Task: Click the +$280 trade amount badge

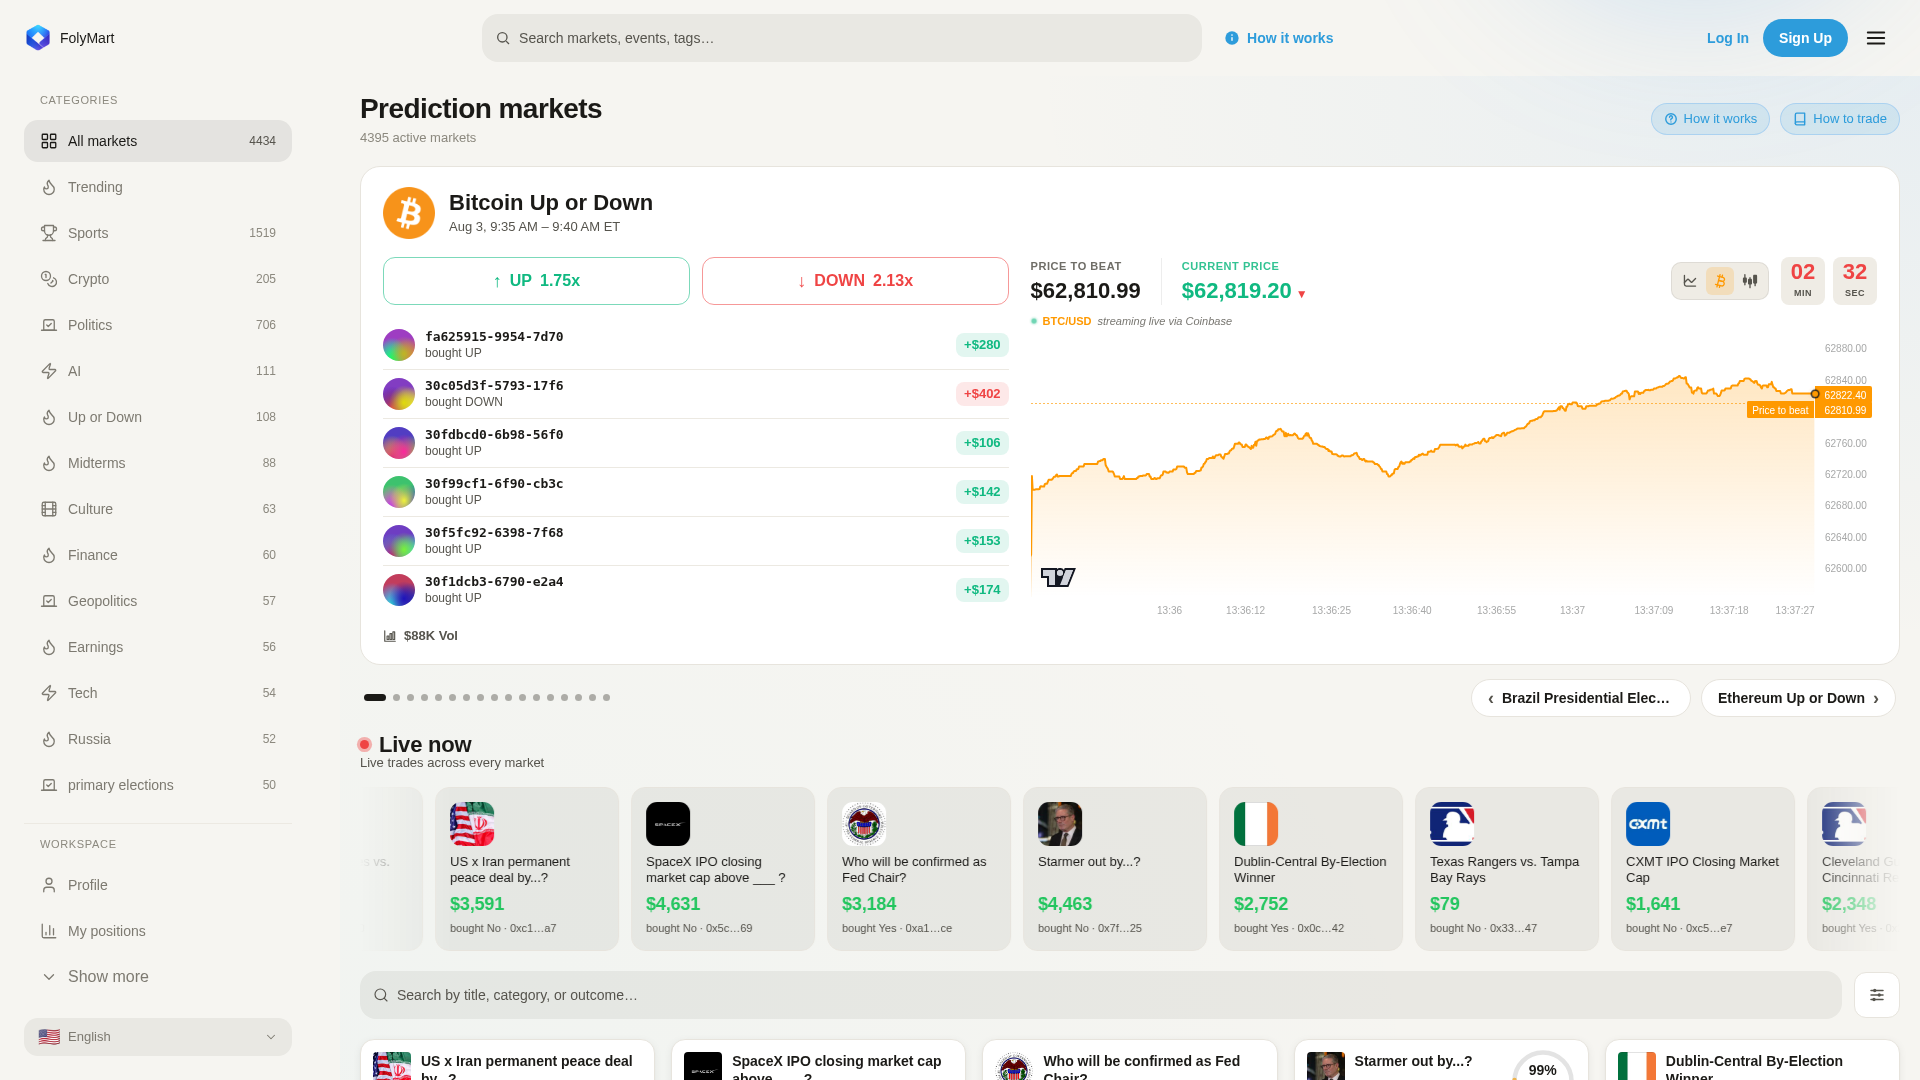Action: coord(982,345)
